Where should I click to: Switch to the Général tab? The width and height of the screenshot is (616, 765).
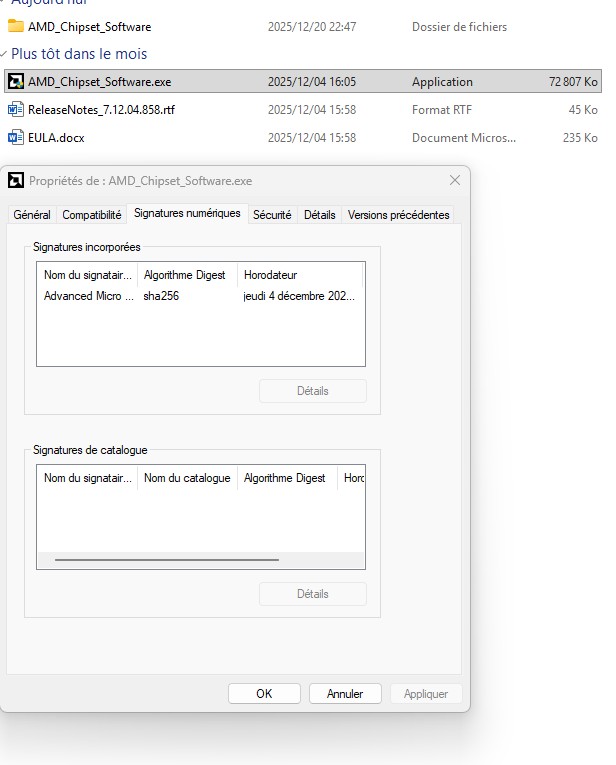32,215
